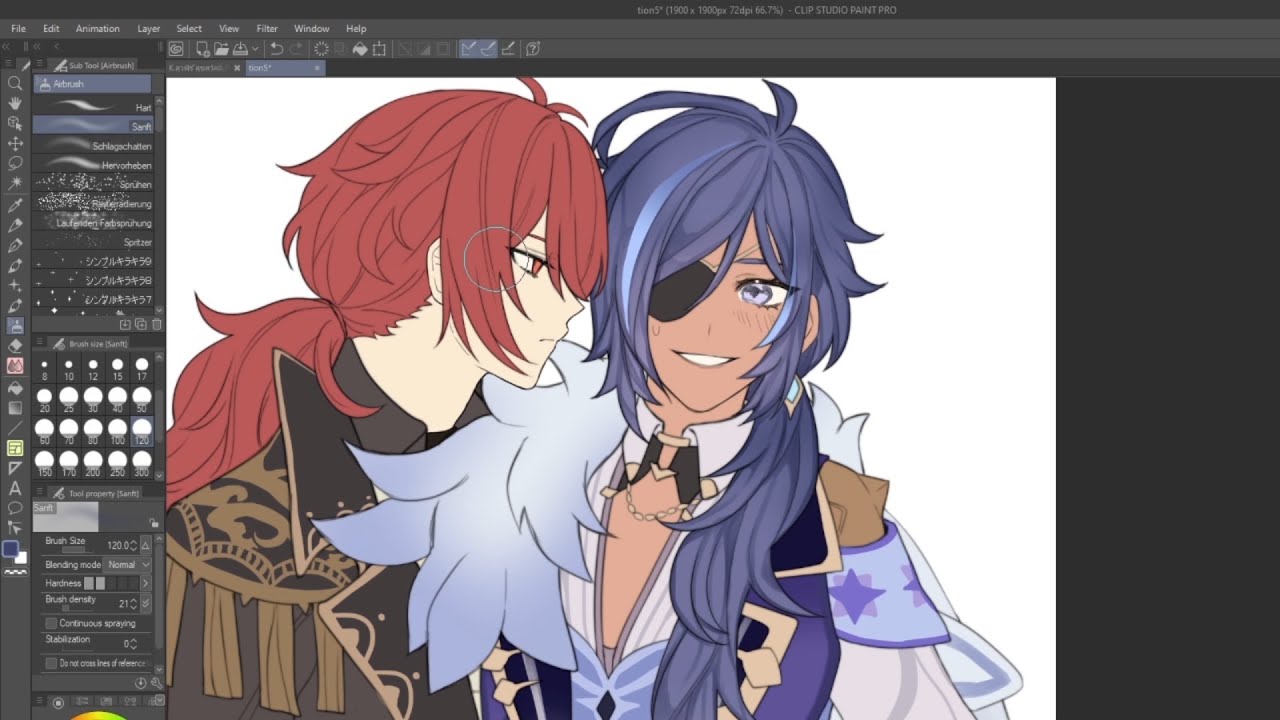
Task: Select the Text tool
Action: [x=15, y=488]
